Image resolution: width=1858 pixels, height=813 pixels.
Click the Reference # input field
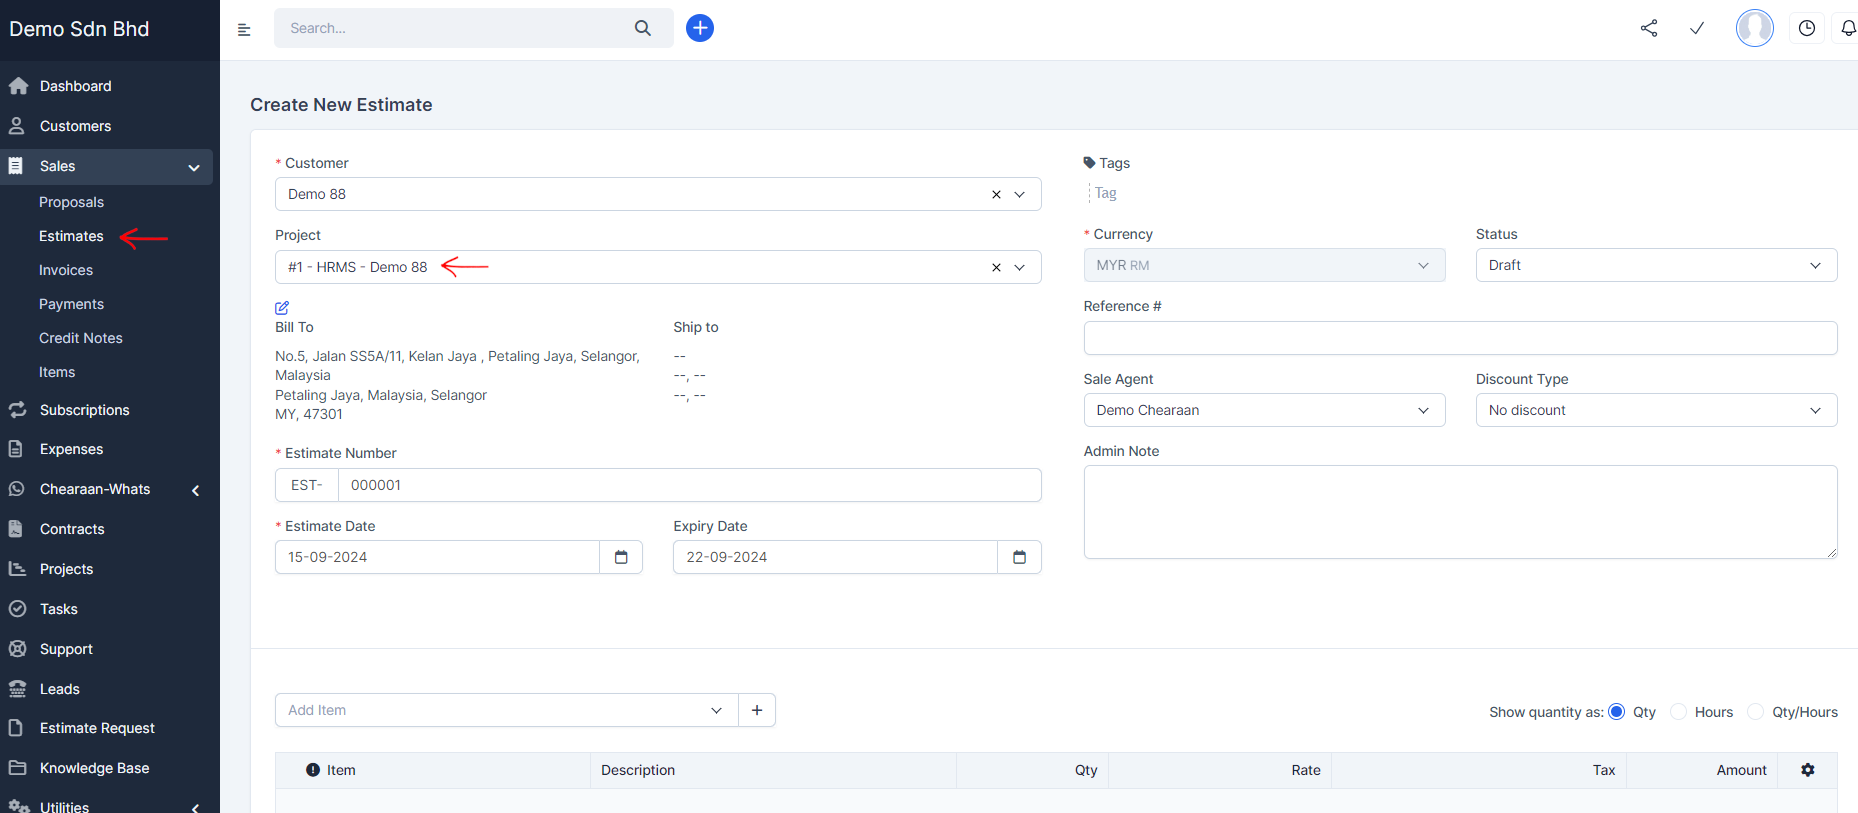1460,338
